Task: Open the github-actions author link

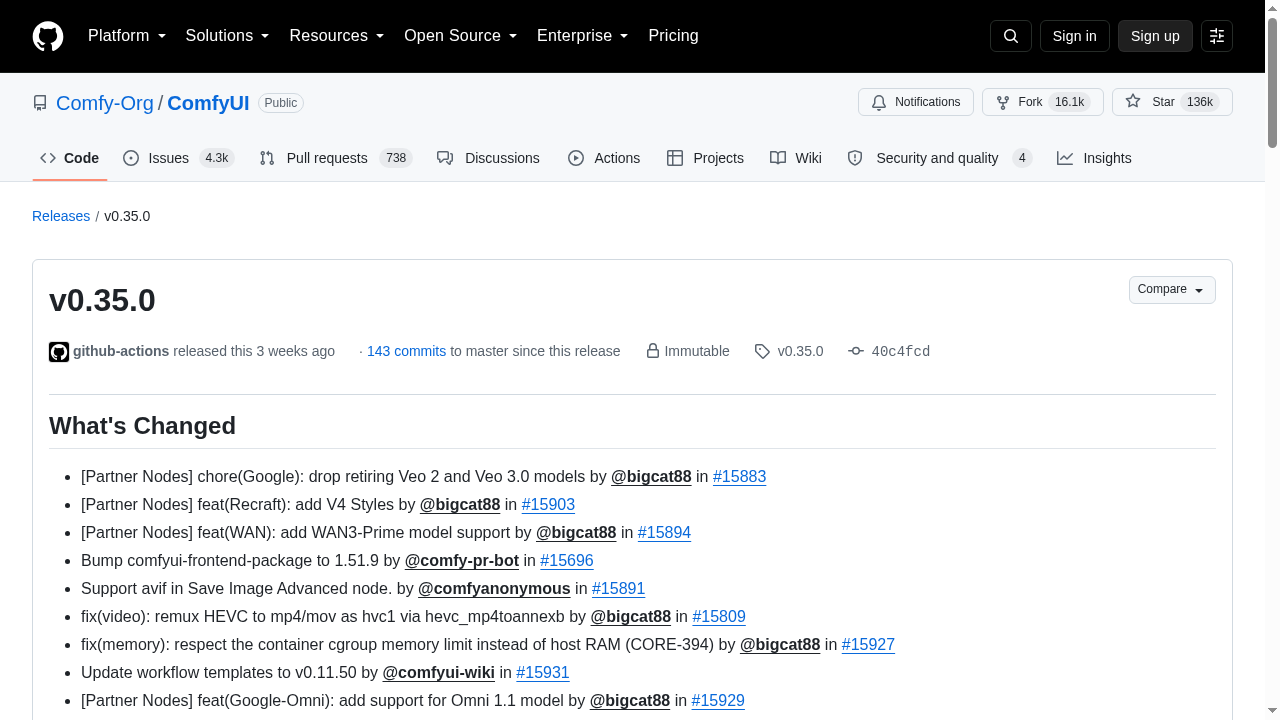Action: 121,351
